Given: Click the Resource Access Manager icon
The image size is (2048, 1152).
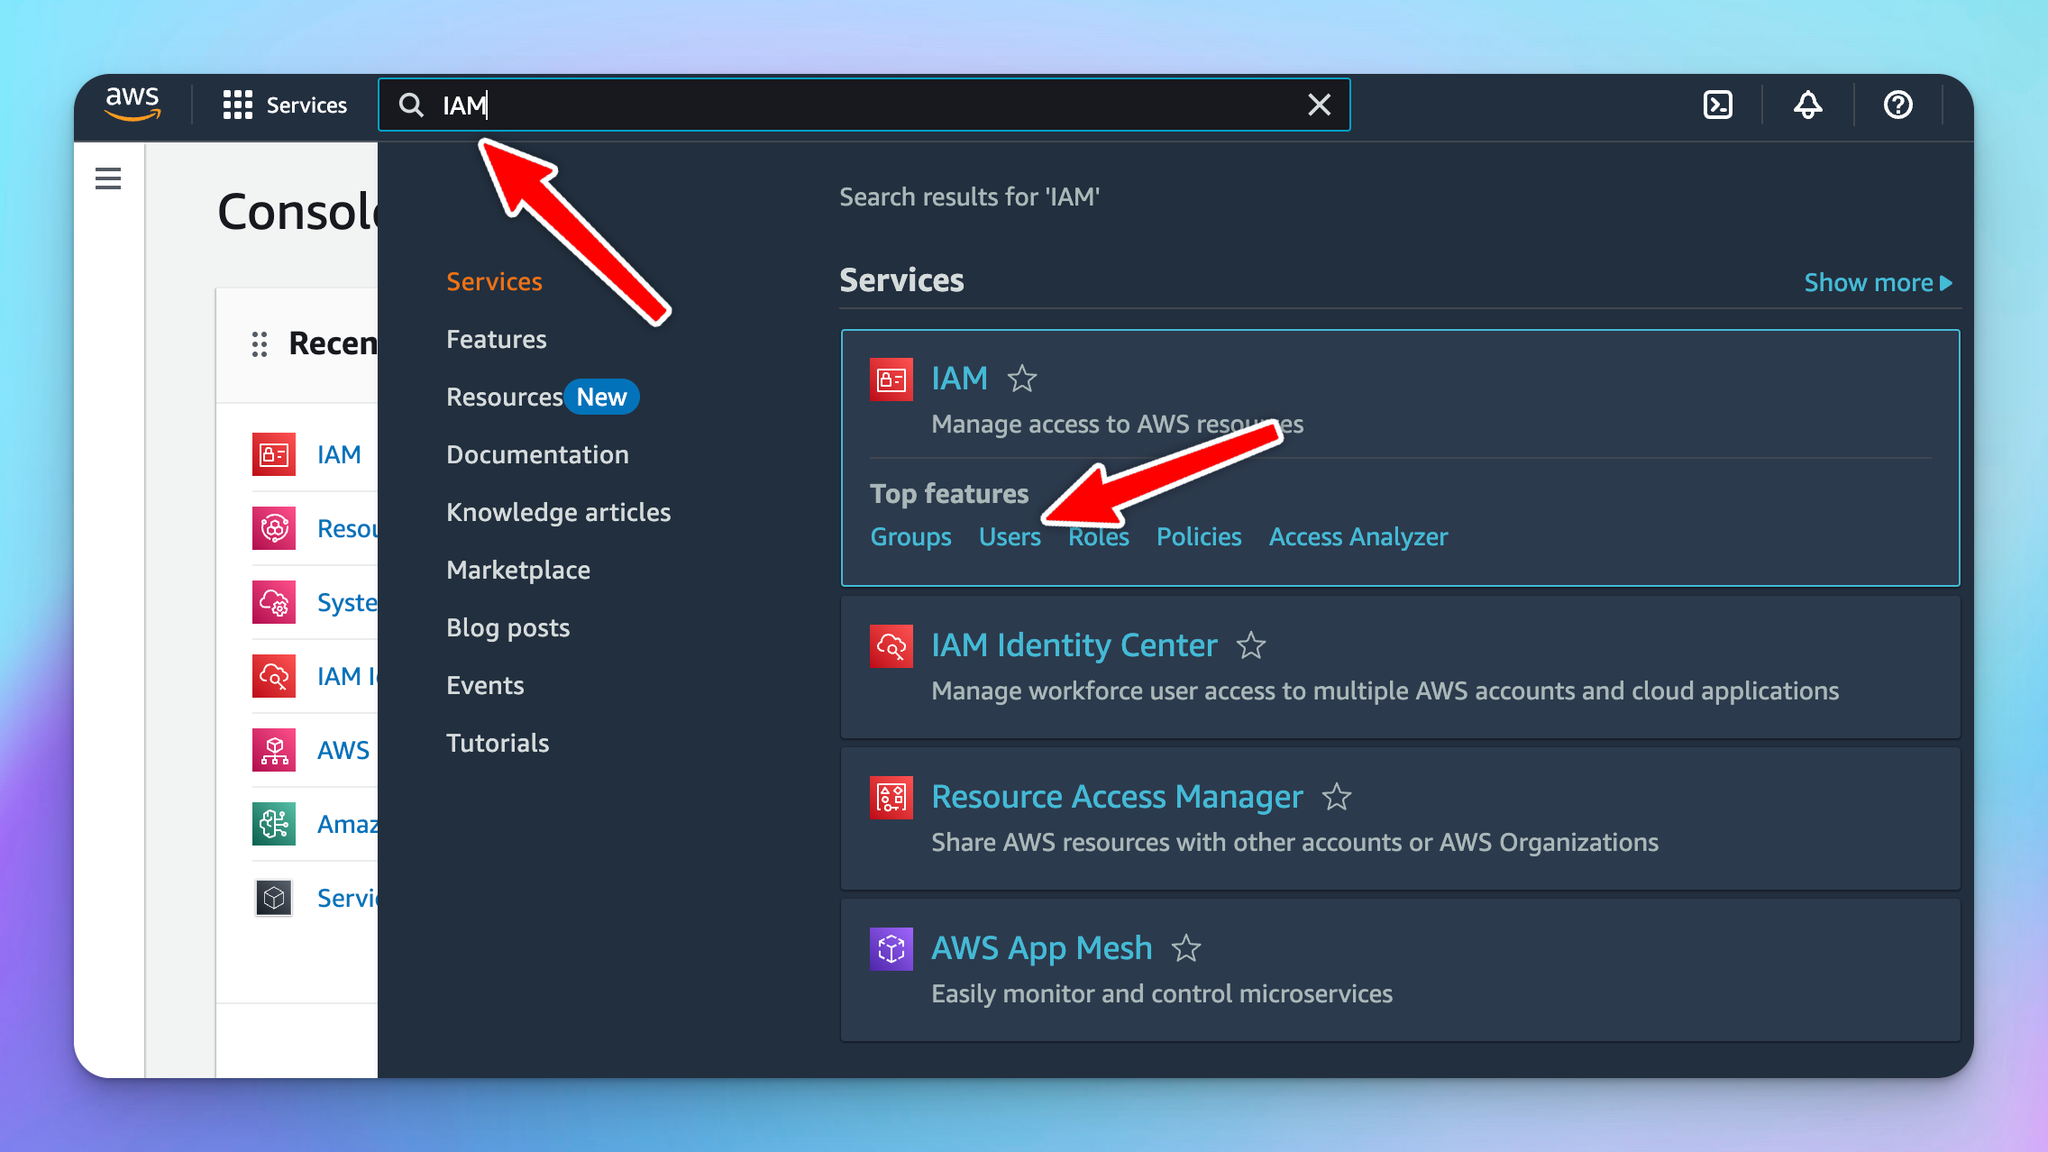Looking at the screenshot, I should pos(891,797).
